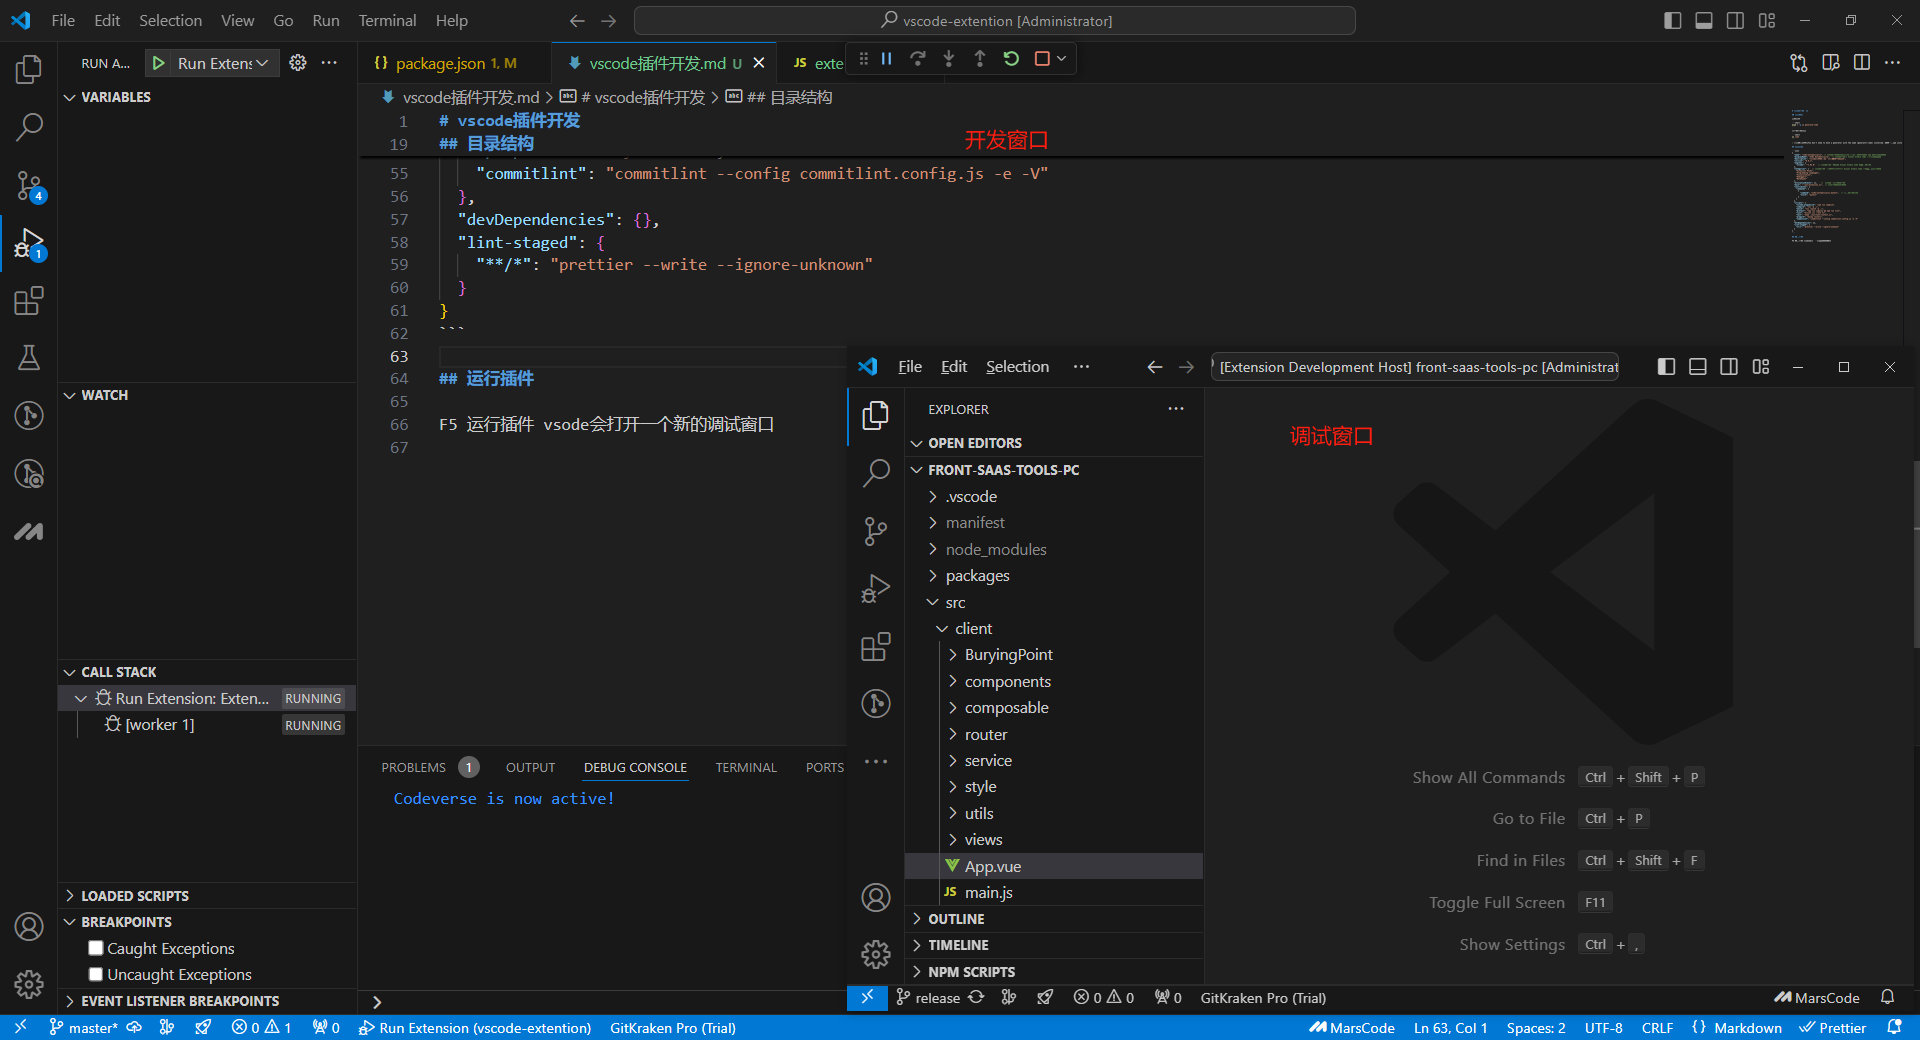Open Manage gear in Extension Development Host window
Image resolution: width=1920 pixels, height=1040 pixels.
click(x=876, y=955)
